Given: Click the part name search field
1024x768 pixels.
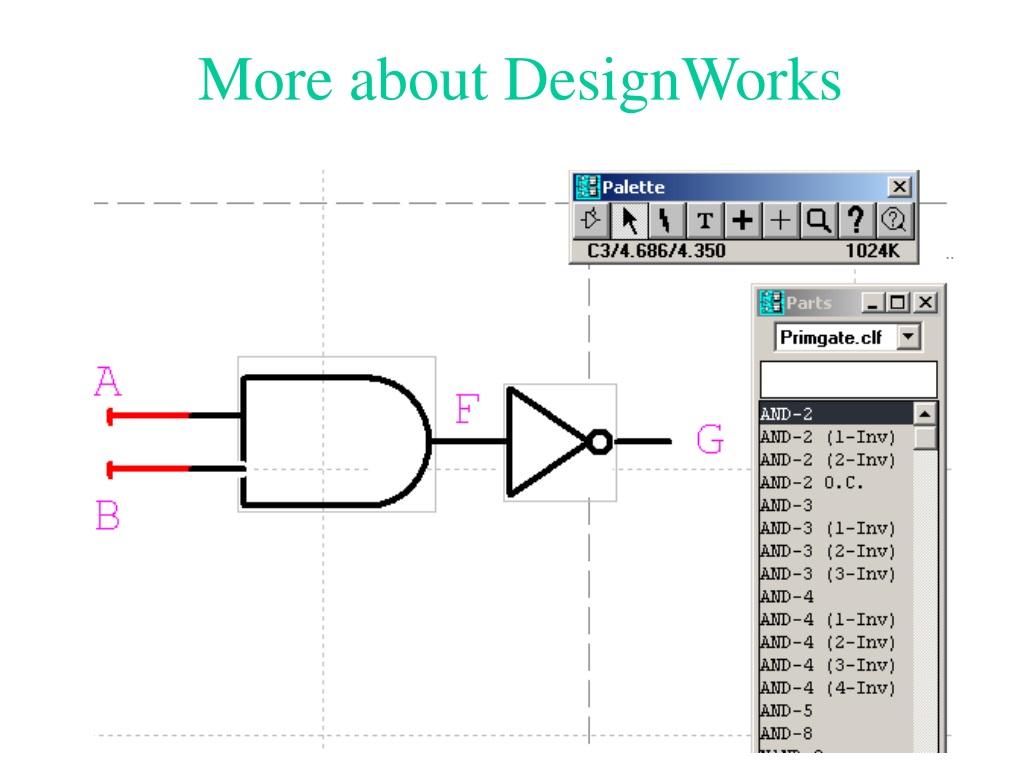Looking at the screenshot, I should [848, 379].
